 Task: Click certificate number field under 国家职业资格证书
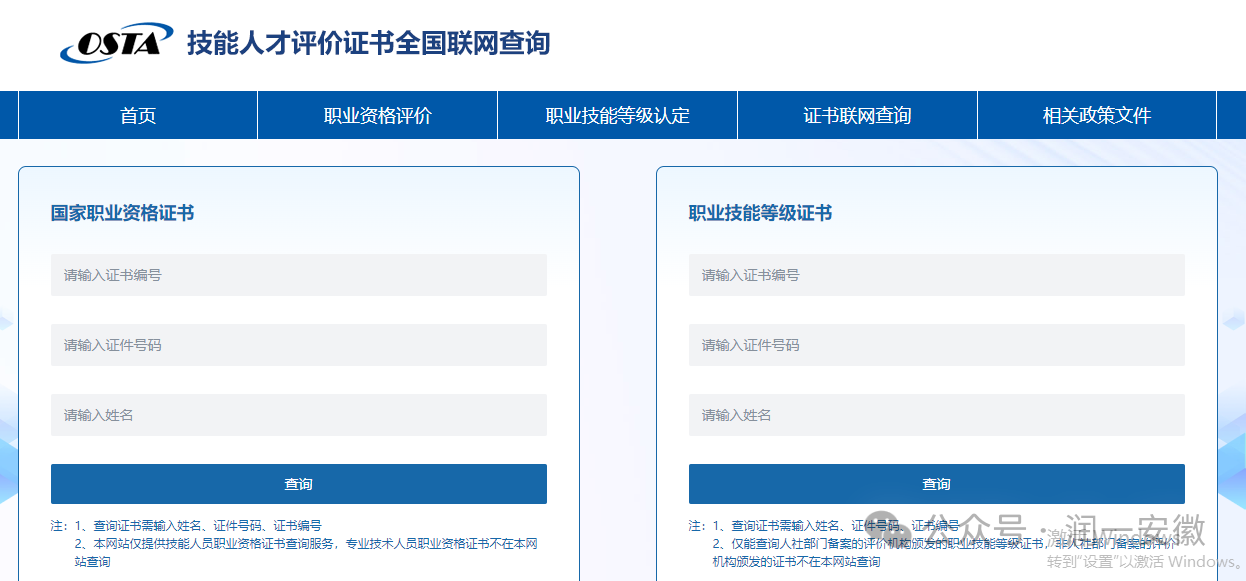pyautogui.click(x=299, y=275)
